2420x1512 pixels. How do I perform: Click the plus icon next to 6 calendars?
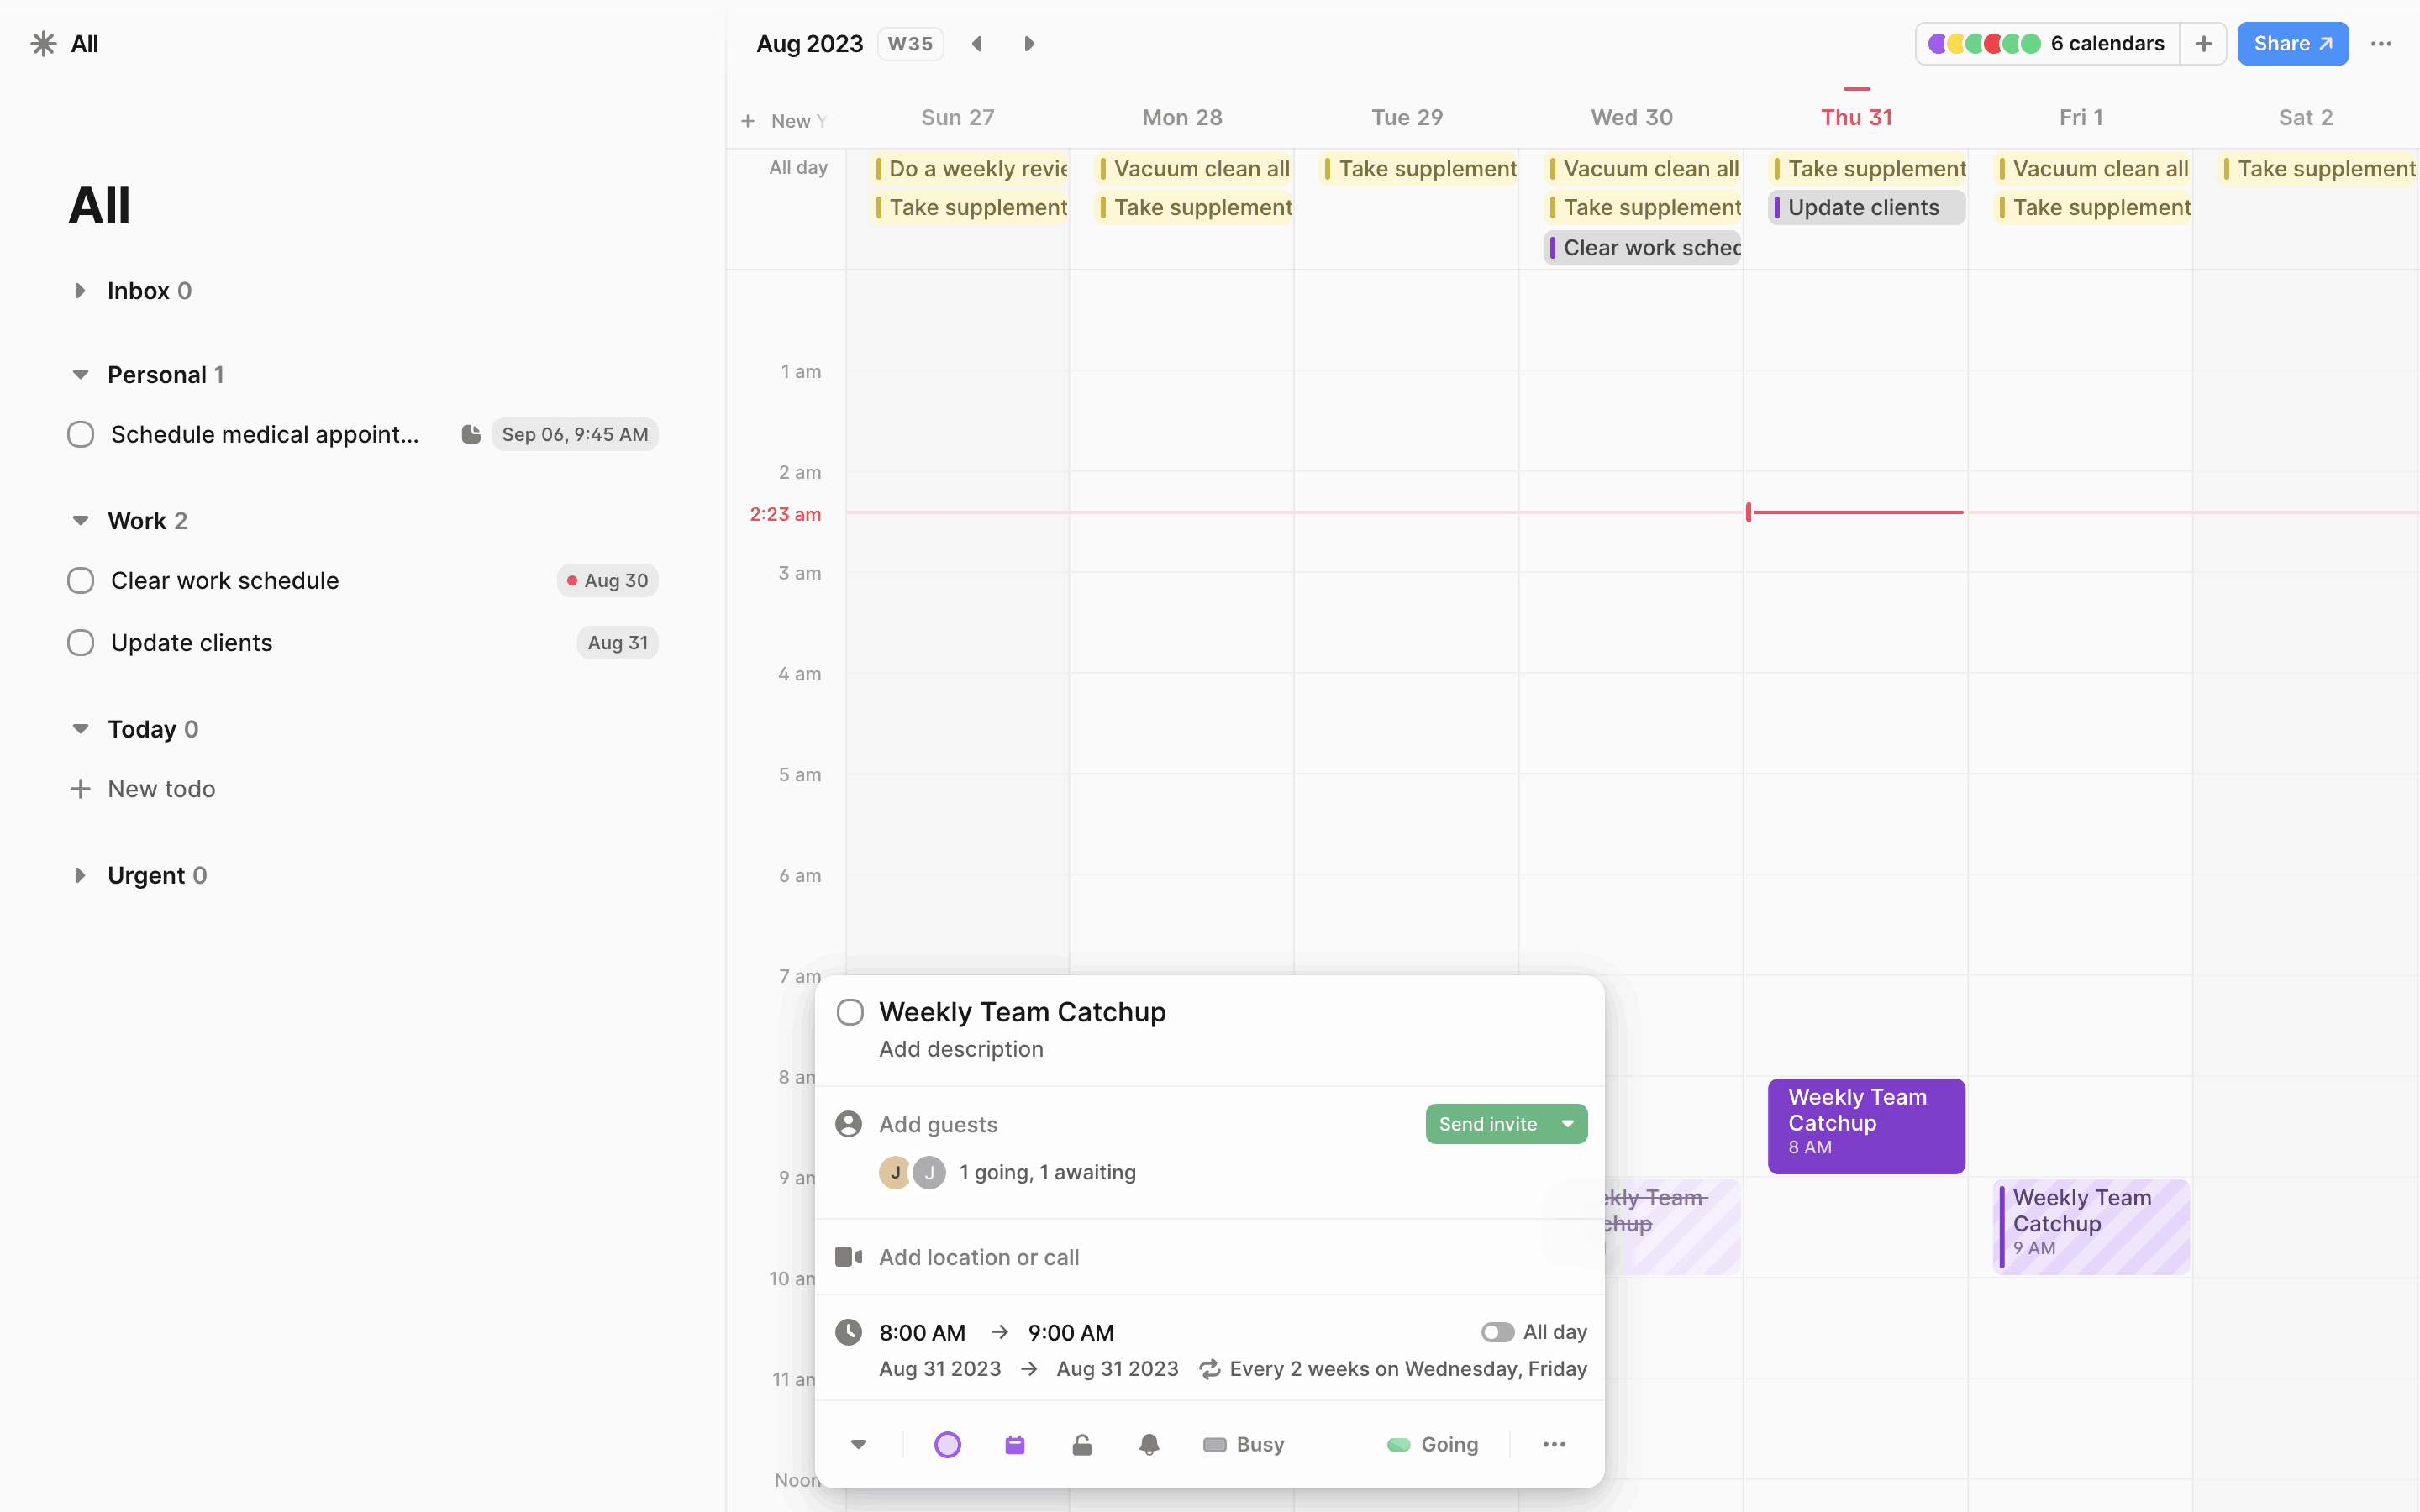2203,44
